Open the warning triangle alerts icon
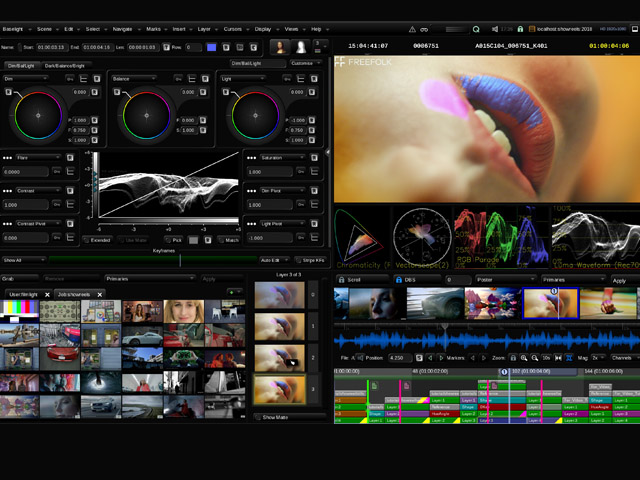 (x=412, y=29)
